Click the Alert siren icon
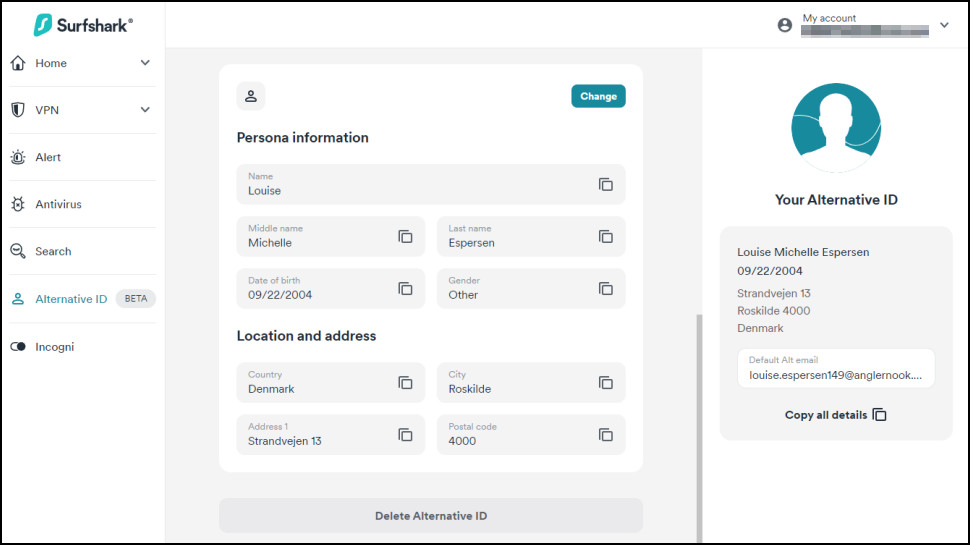This screenshot has height=545, width=970. (x=18, y=157)
